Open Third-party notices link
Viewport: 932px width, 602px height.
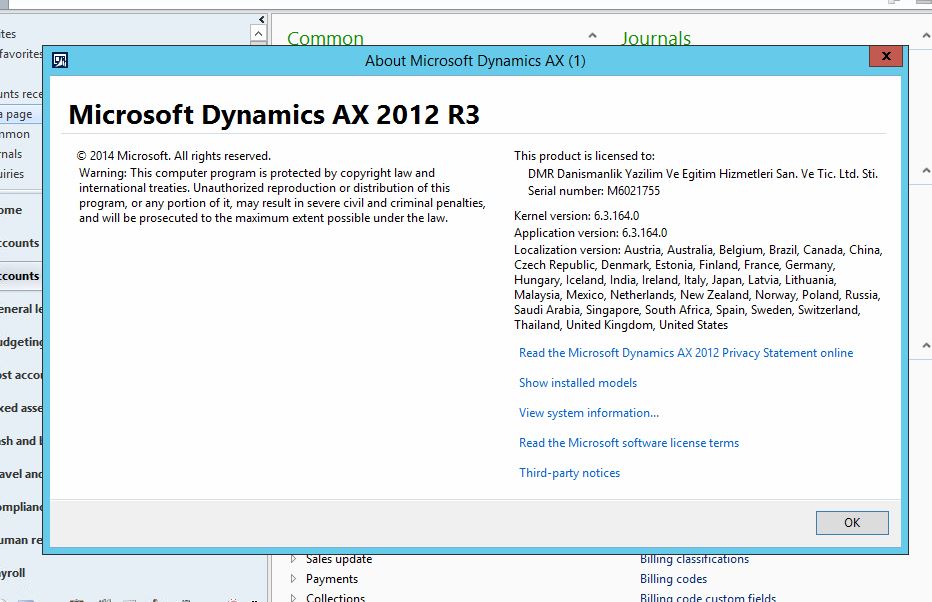569,473
